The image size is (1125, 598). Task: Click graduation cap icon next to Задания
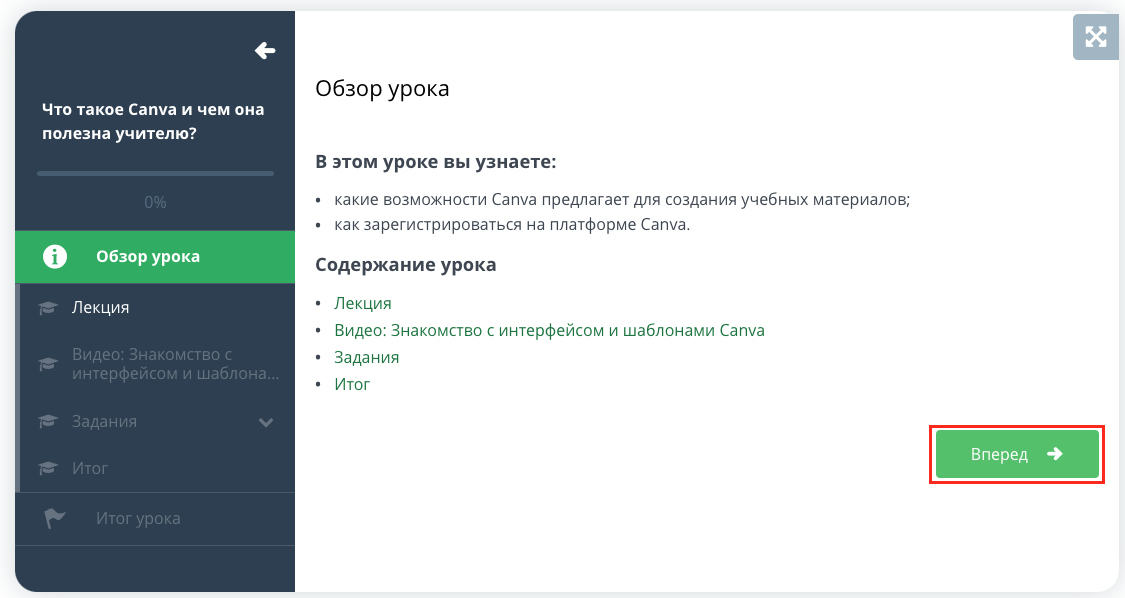[48, 421]
